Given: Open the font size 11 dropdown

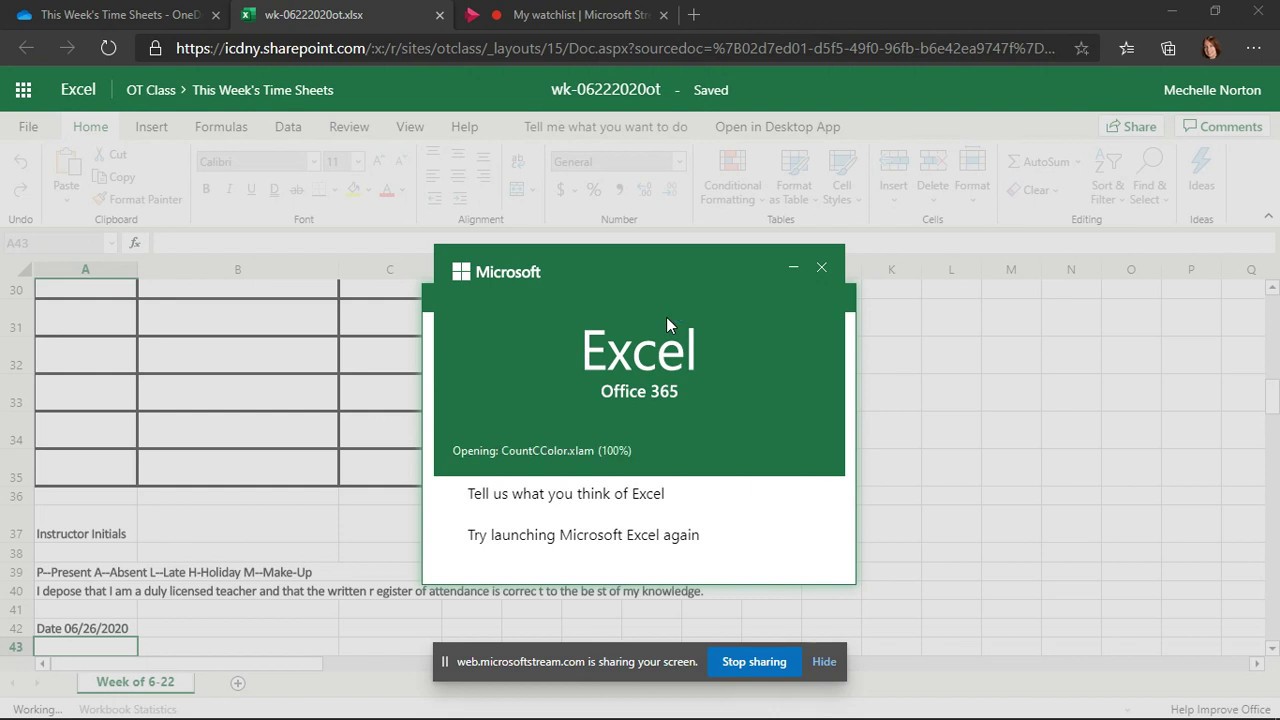Looking at the screenshot, I should coord(358,162).
